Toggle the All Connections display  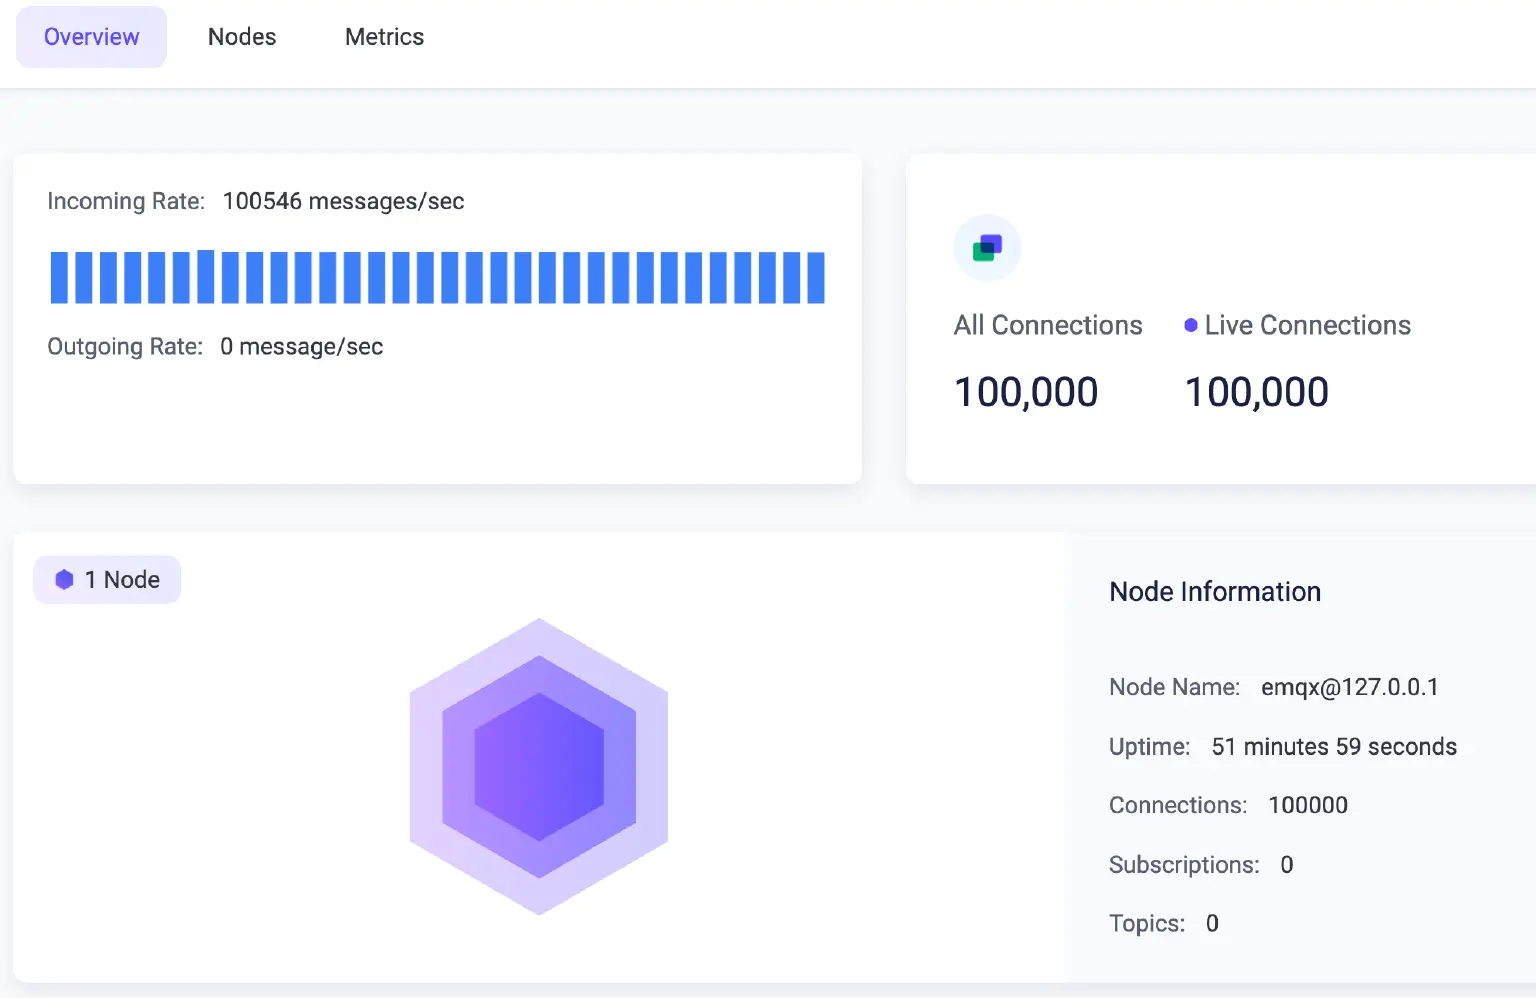click(1048, 325)
